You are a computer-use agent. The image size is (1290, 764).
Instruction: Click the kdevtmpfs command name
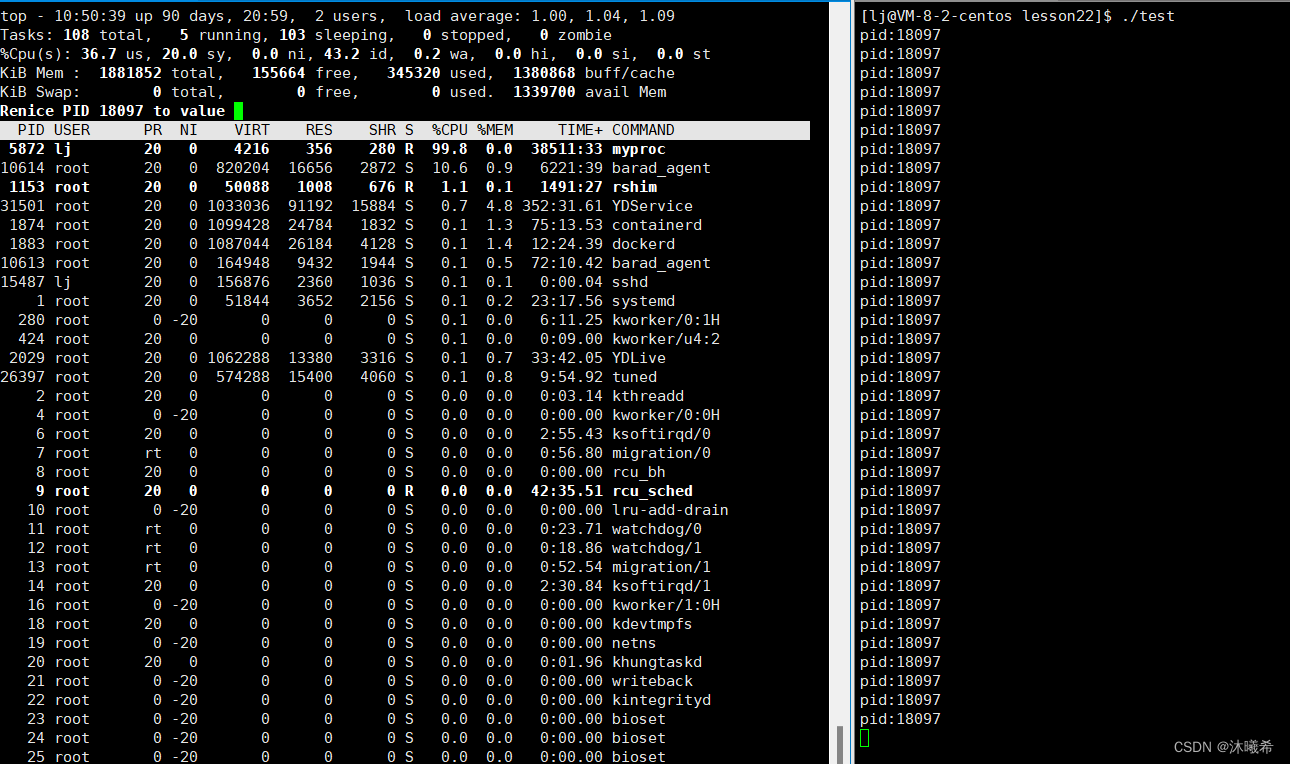(x=652, y=624)
